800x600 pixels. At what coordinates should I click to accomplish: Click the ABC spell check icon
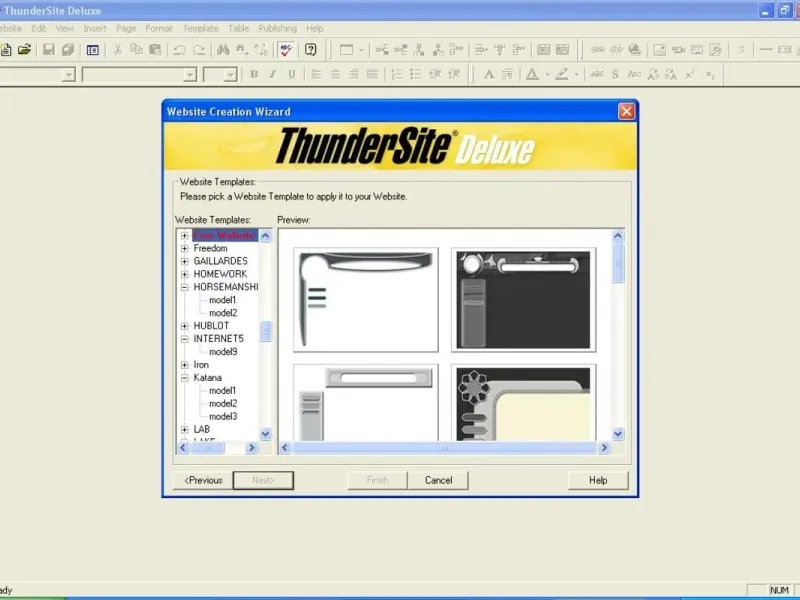[286, 49]
